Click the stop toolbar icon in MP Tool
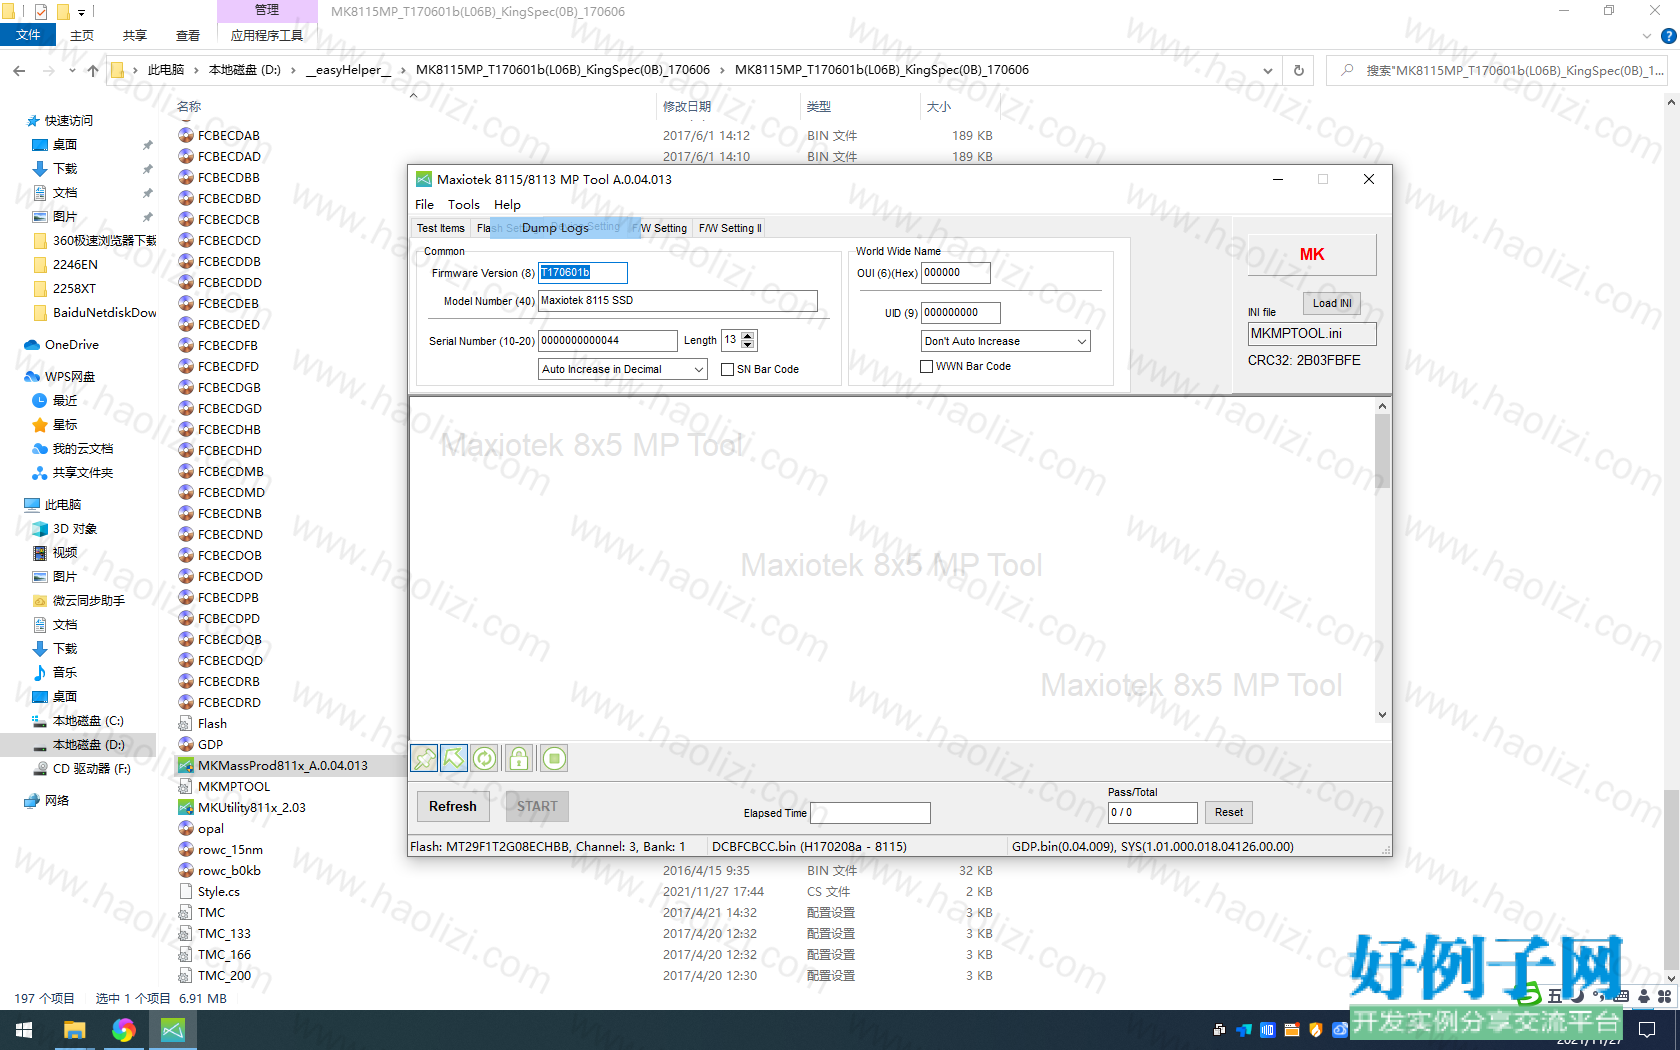The image size is (1680, 1050). click(554, 759)
